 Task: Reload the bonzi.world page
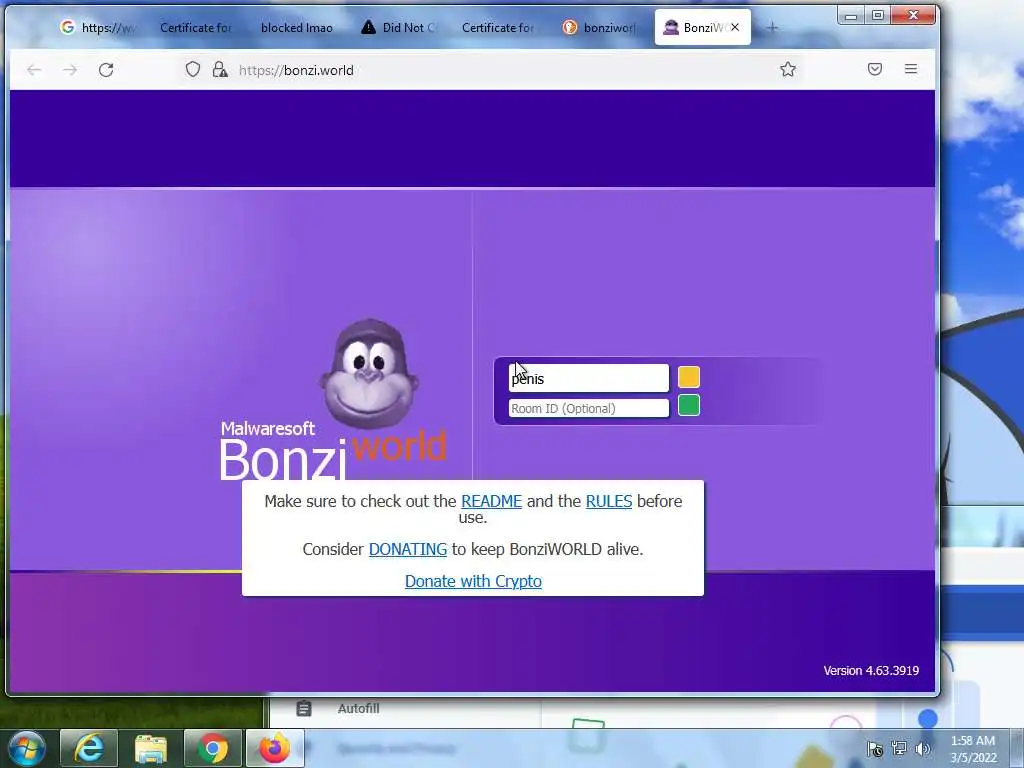click(106, 70)
